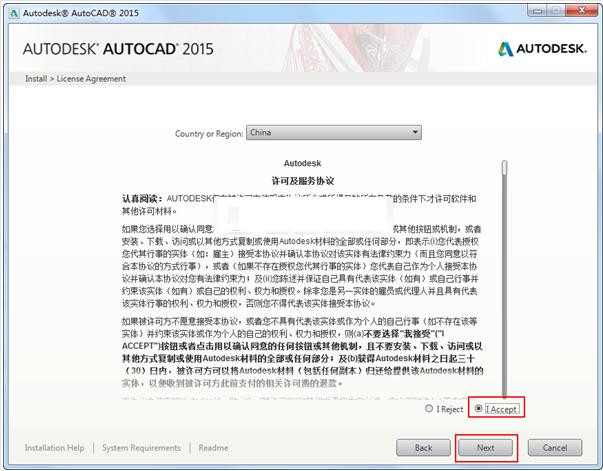
Task: Click the AutoCAD icon in title bar
Action: (x=15, y=13)
